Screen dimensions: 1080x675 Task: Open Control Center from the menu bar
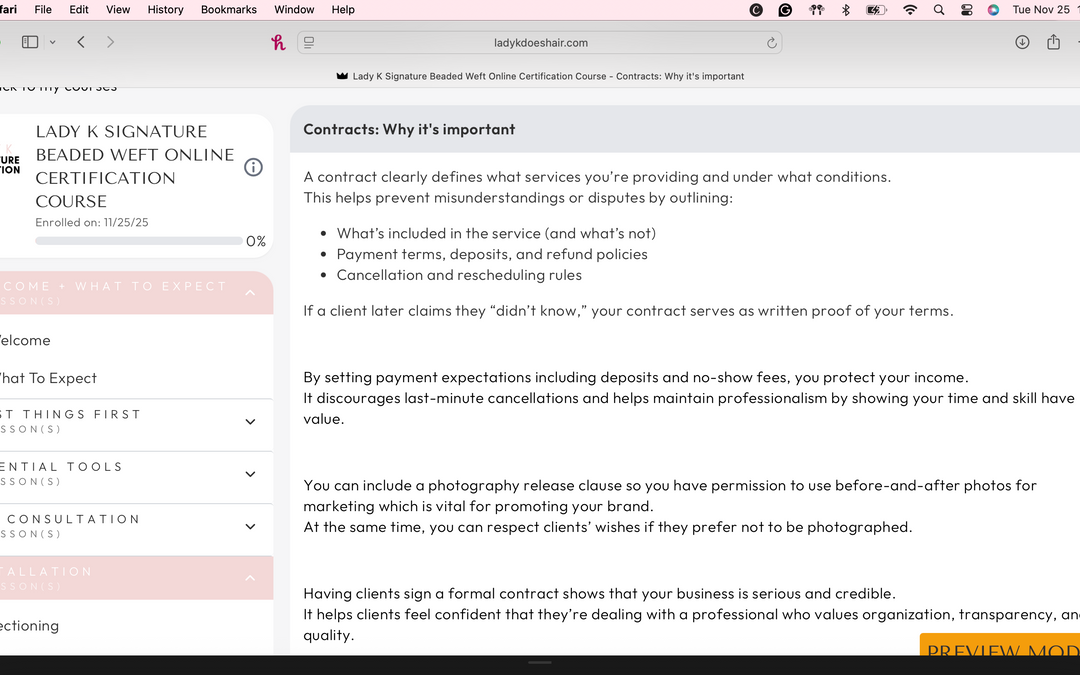pos(966,10)
